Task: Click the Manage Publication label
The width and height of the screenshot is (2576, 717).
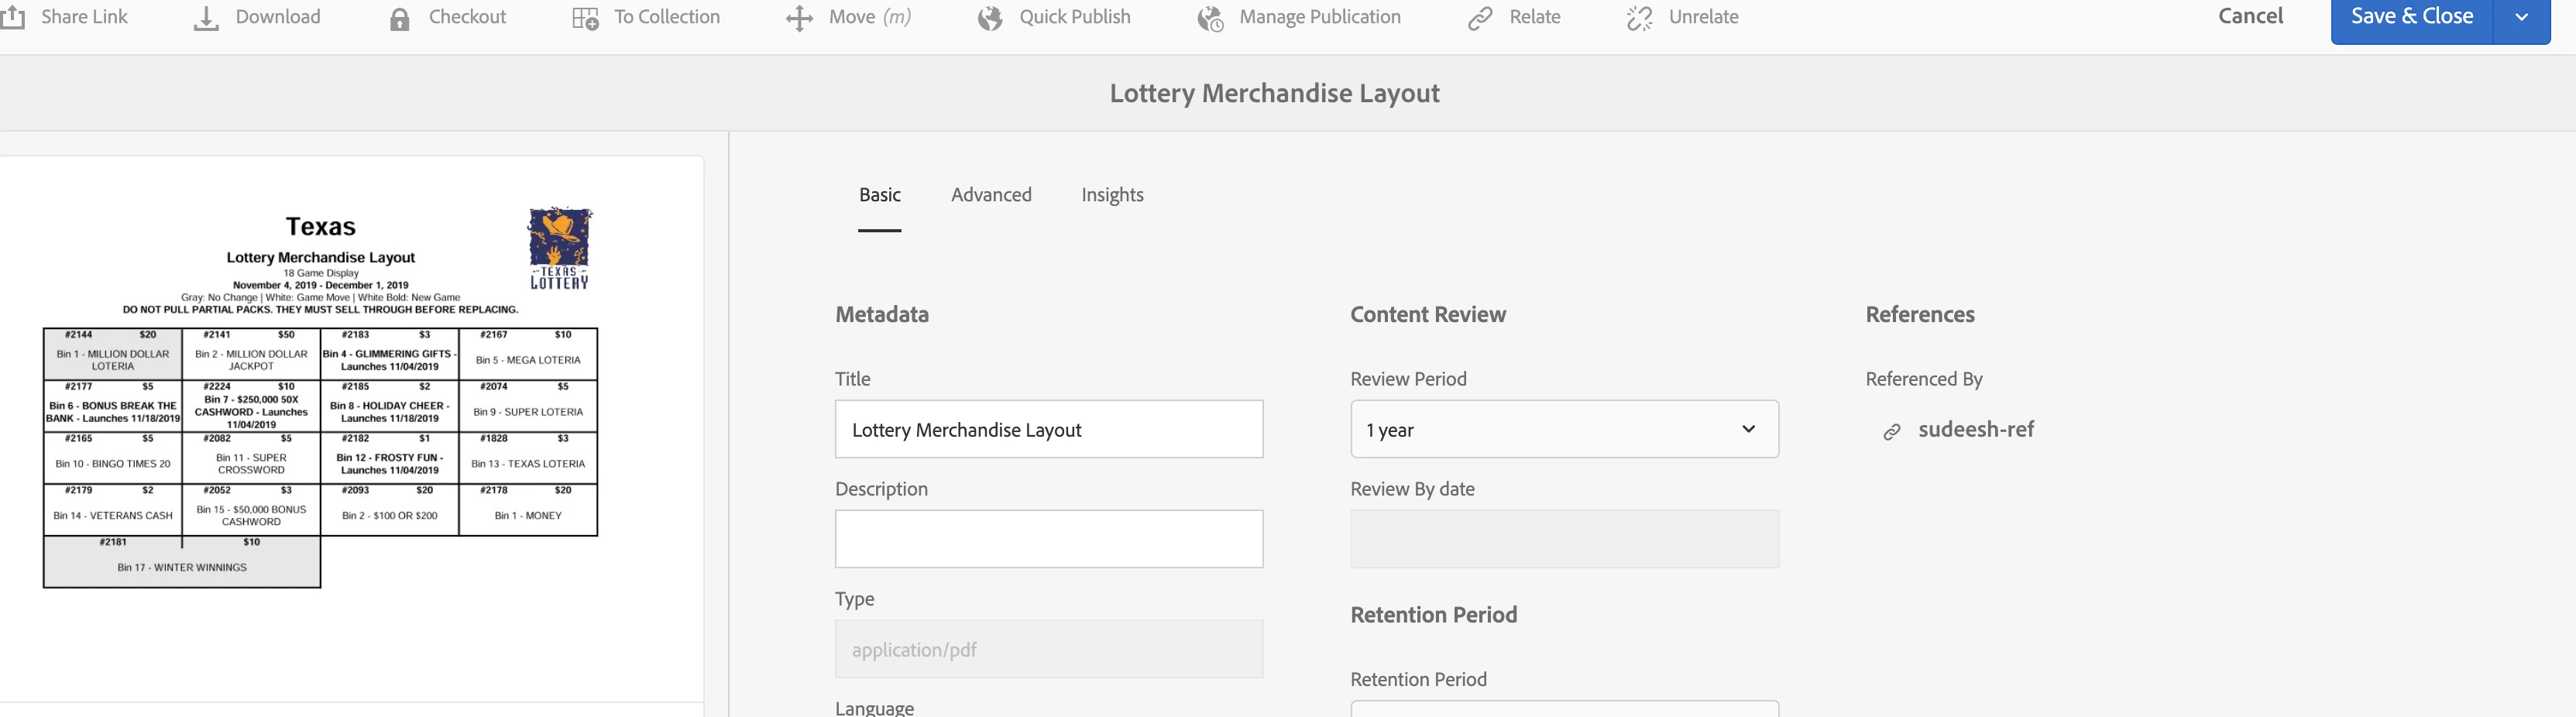Action: coord(1320,17)
